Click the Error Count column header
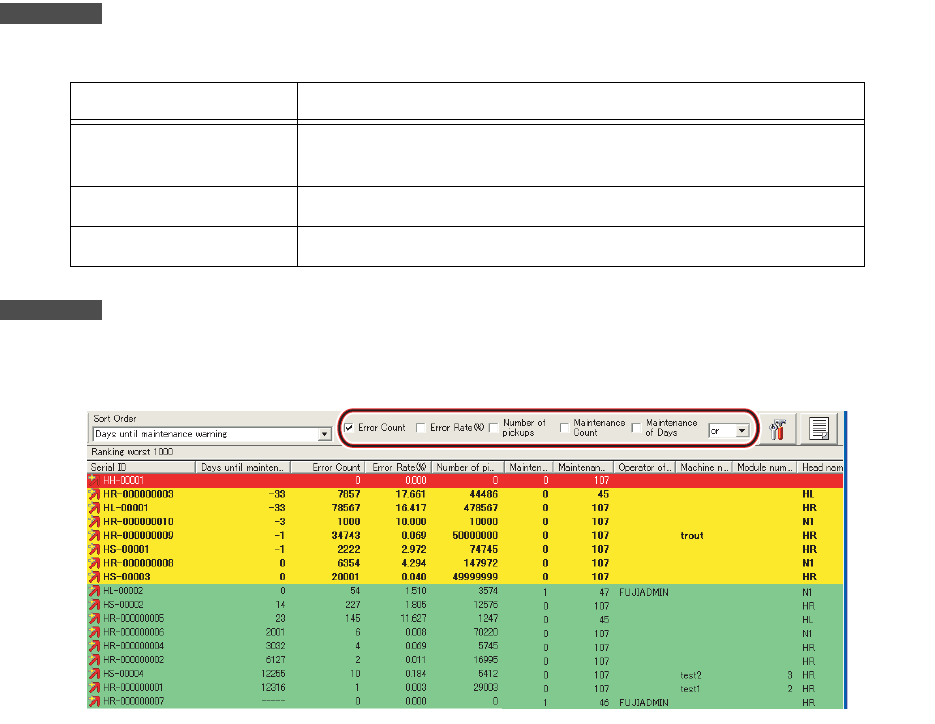The image size is (935, 724). (329, 467)
